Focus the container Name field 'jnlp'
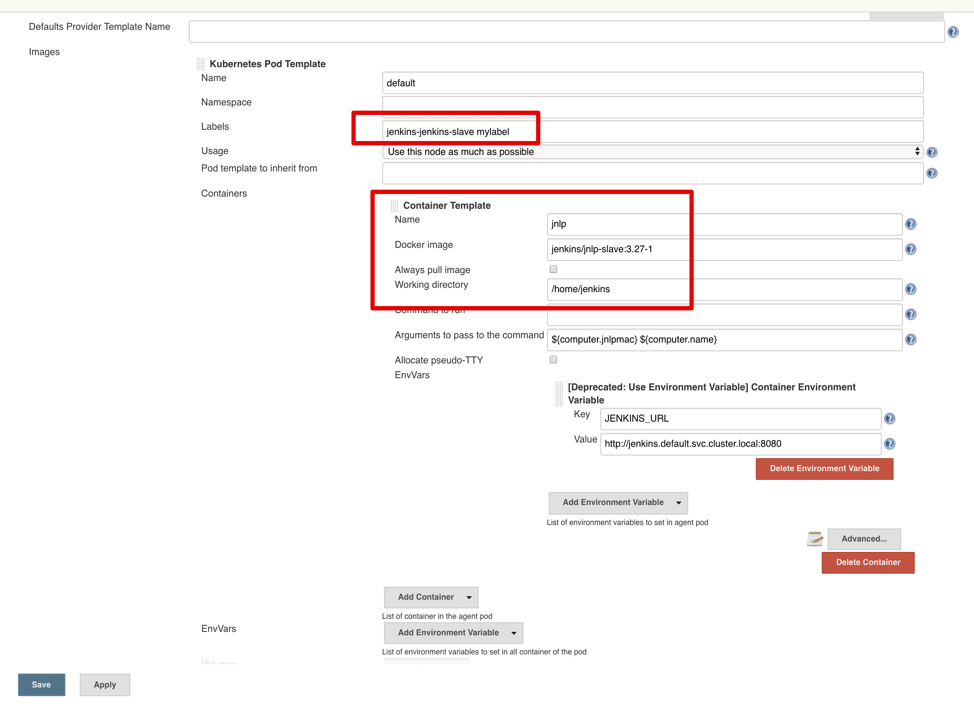Viewport: 974px width, 704px height. pyautogui.click(x=724, y=224)
